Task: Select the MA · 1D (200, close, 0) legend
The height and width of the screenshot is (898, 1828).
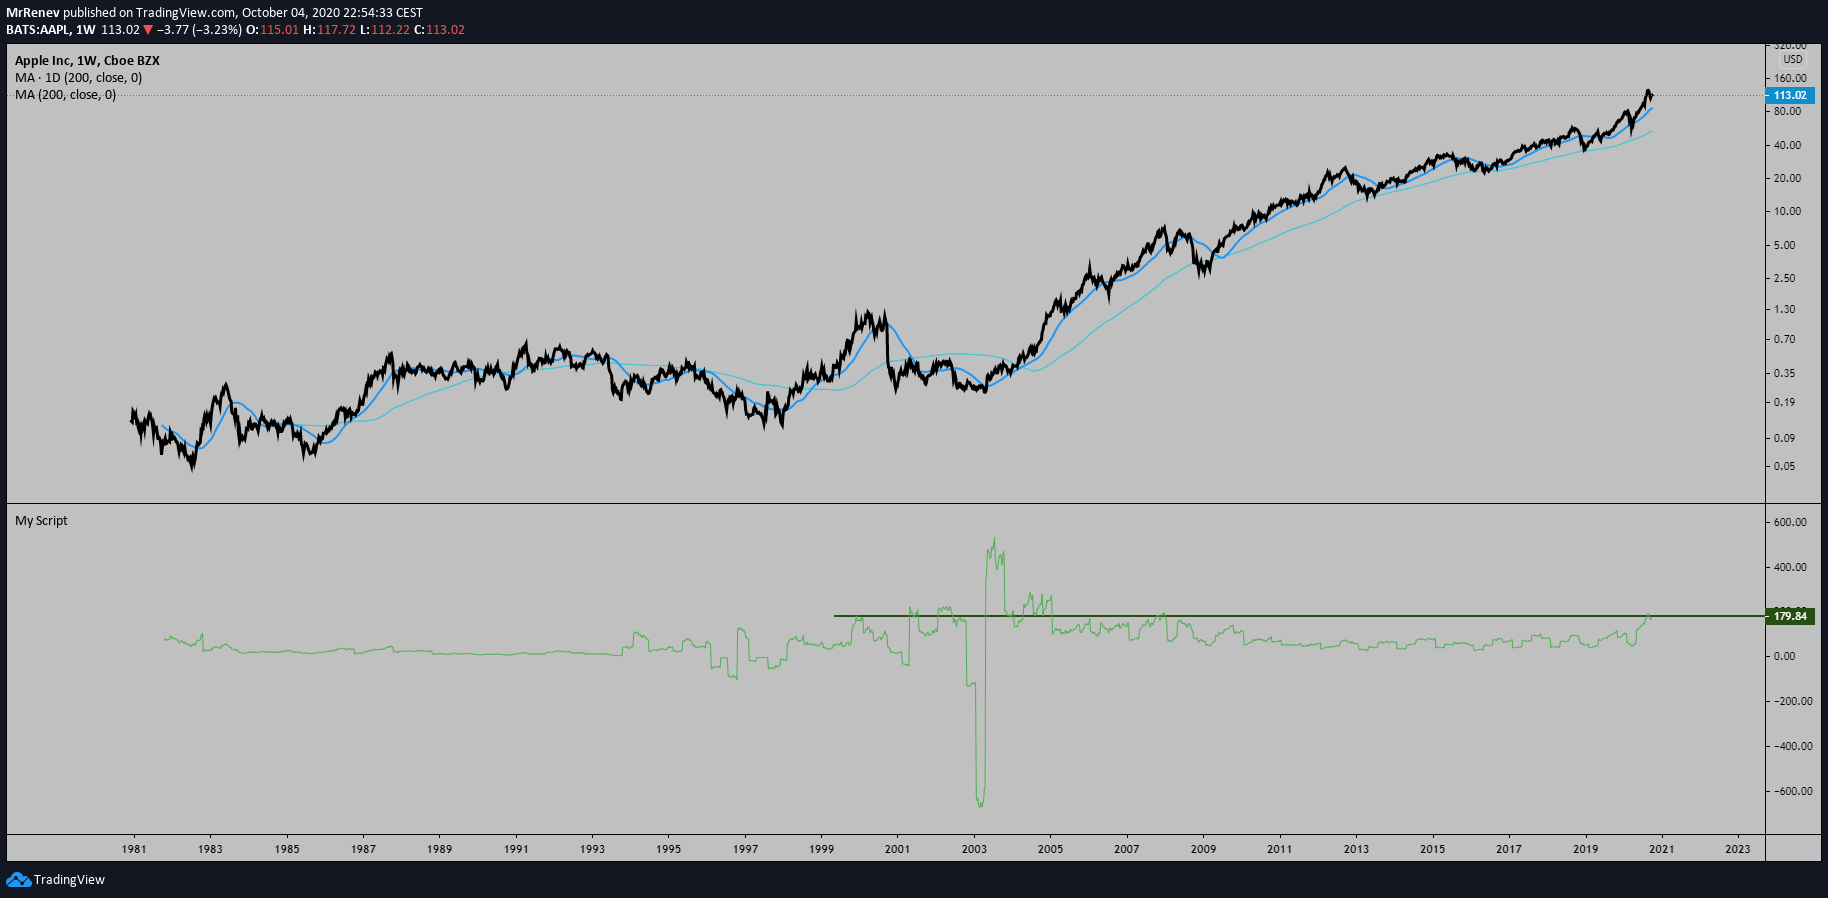Action: pyautogui.click(x=78, y=78)
